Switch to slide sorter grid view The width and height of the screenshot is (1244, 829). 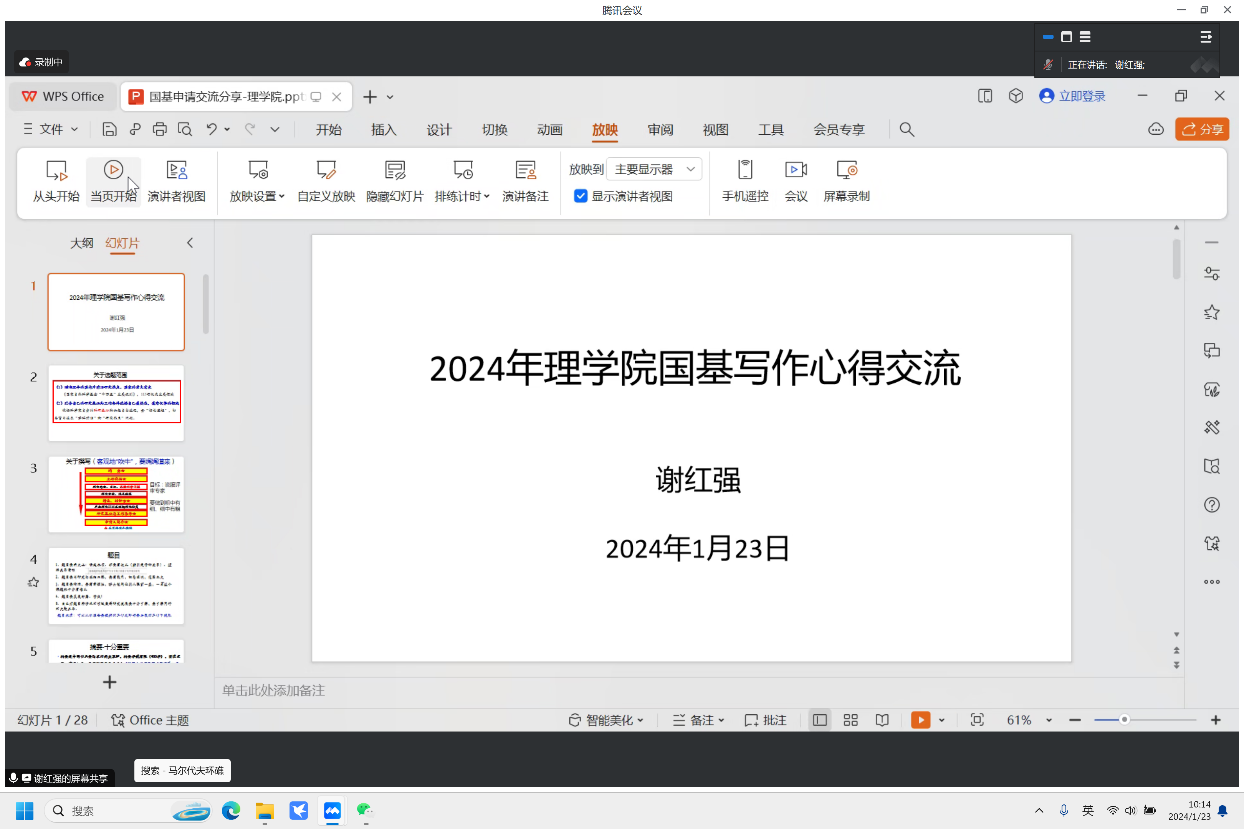coord(851,720)
